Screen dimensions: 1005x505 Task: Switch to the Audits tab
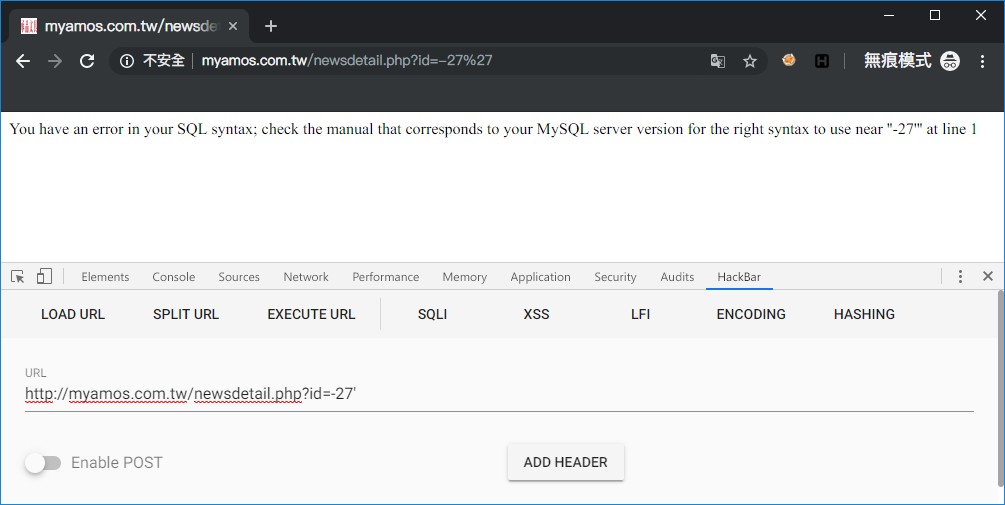click(677, 277)
